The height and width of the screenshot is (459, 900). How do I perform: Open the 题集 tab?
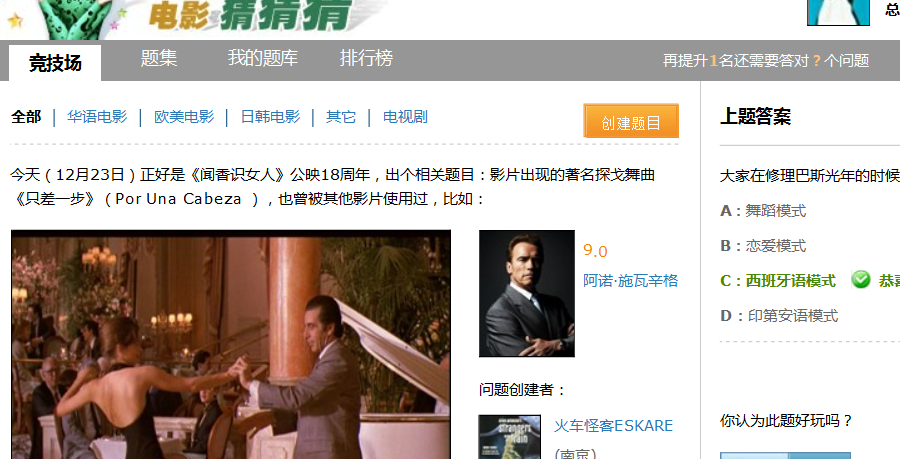159,58
